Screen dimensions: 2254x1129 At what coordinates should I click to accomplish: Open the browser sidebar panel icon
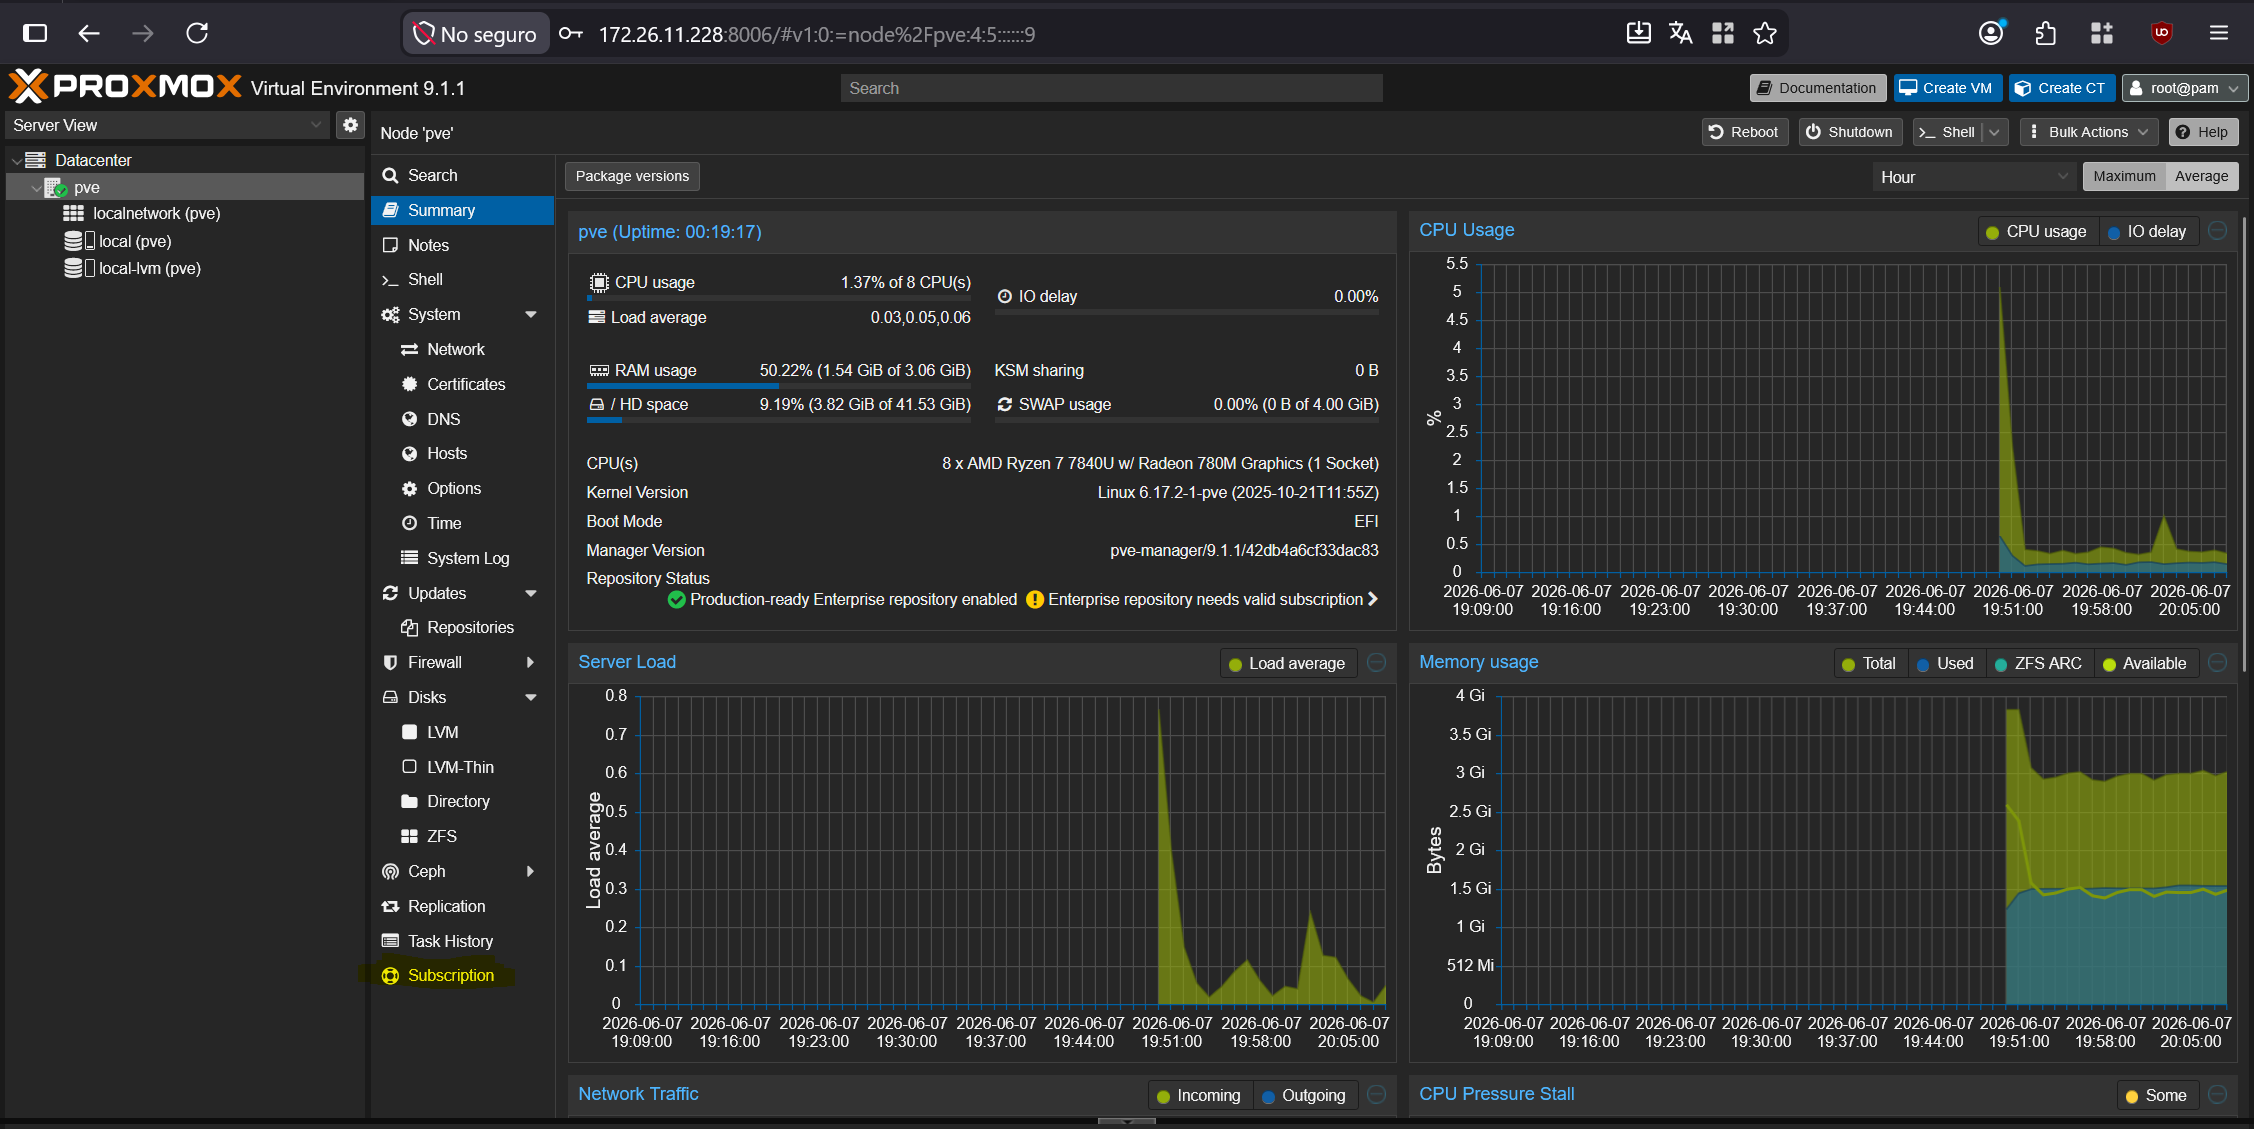(x=35, y=33)
